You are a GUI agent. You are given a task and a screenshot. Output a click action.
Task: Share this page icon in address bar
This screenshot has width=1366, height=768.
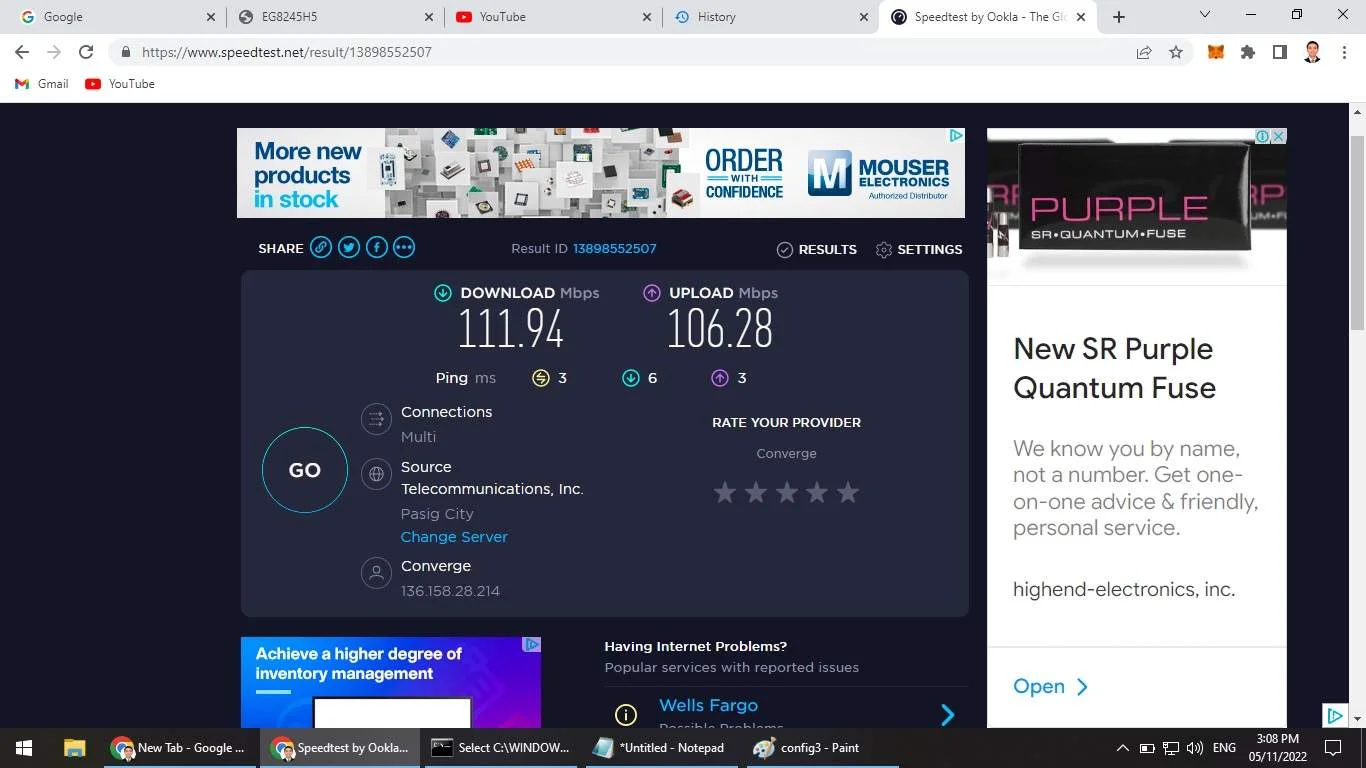pyautogui.click(x=1144, y=52)
